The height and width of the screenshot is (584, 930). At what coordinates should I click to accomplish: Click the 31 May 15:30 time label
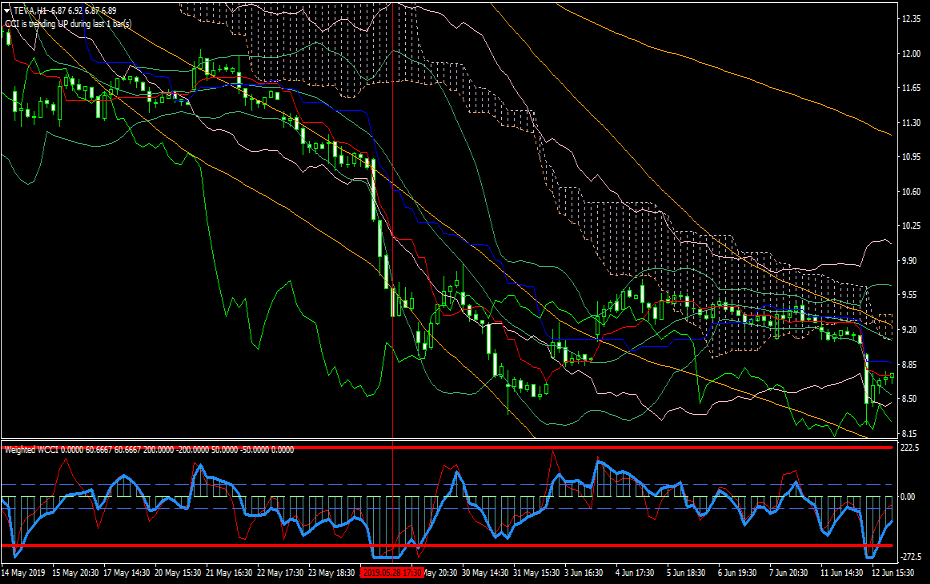click(535, 573)
